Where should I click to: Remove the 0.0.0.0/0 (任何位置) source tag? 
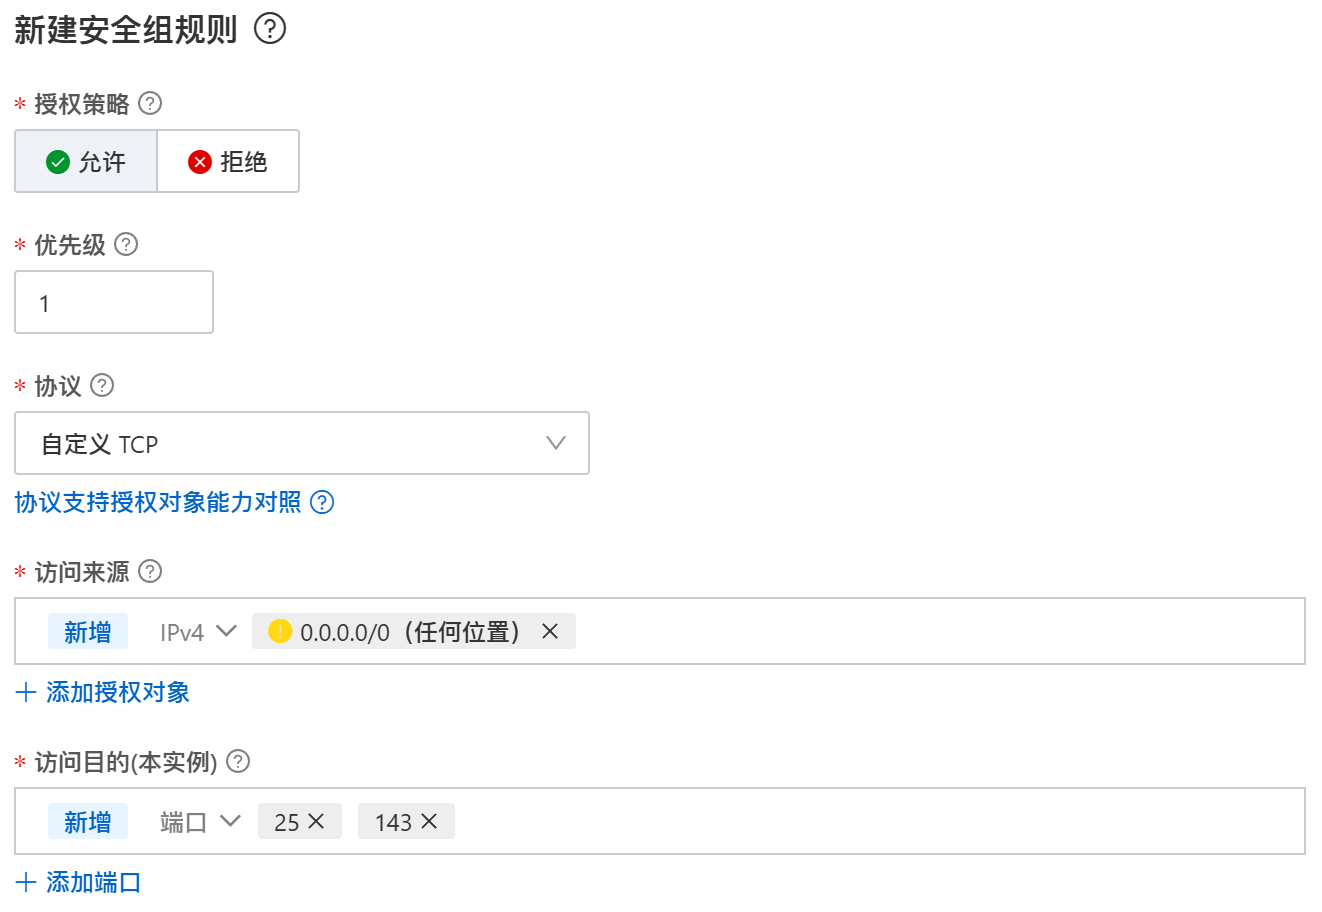550,631
